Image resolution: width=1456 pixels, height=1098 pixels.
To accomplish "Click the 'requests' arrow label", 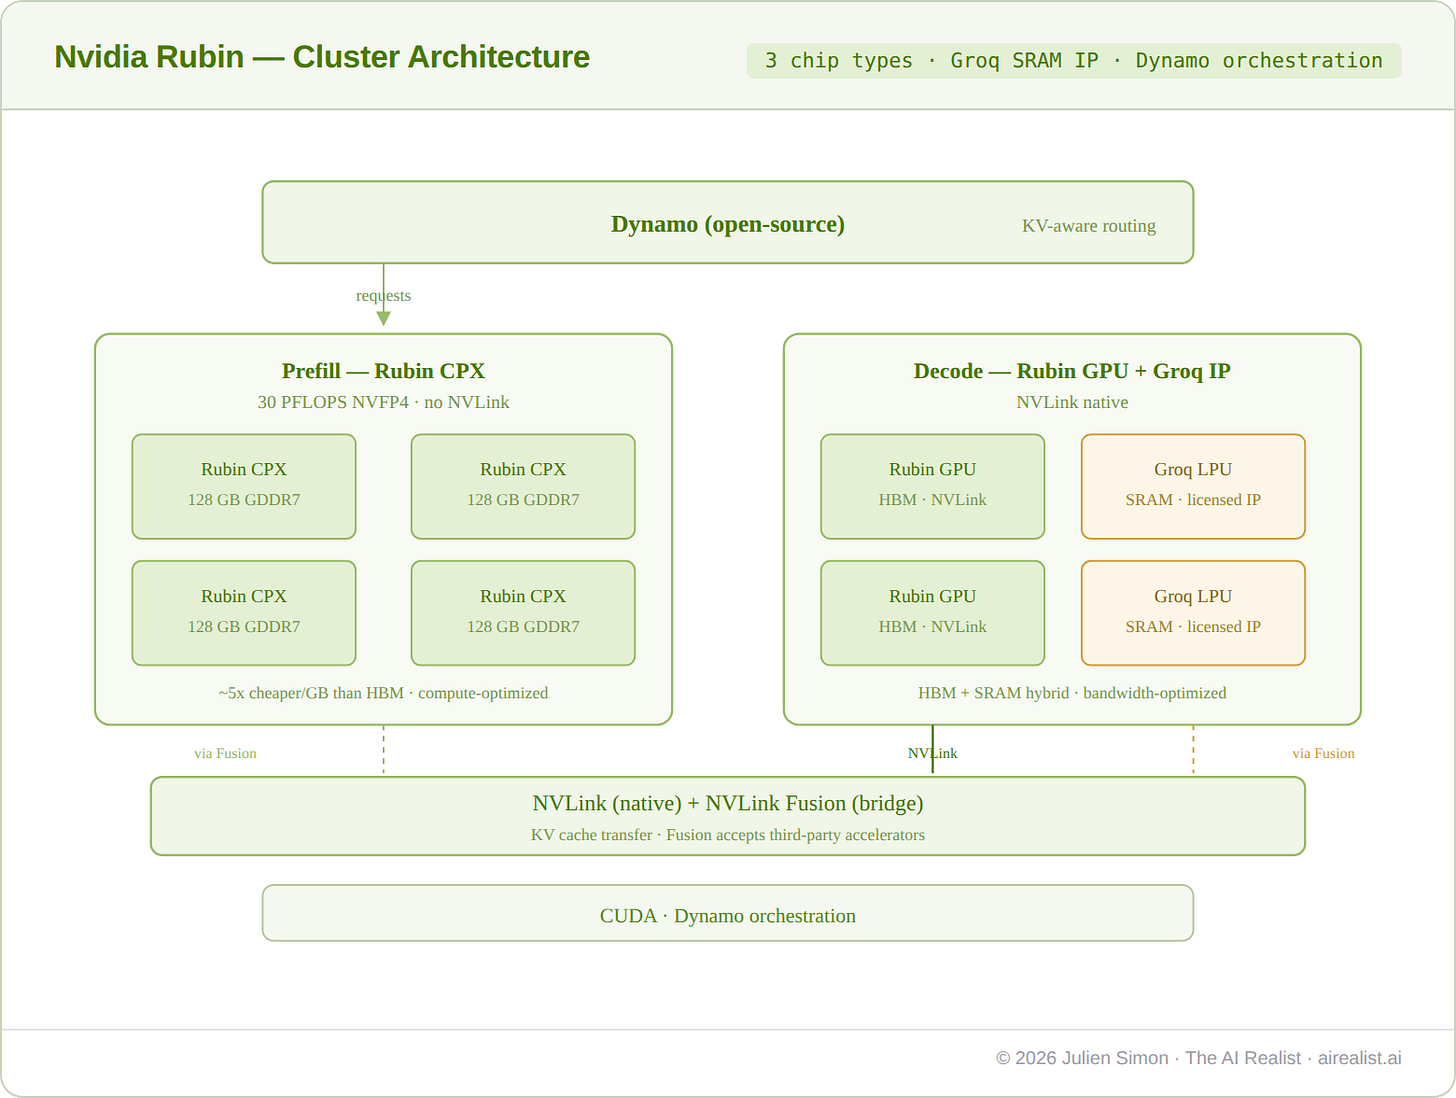I will [x=383, y=296].
